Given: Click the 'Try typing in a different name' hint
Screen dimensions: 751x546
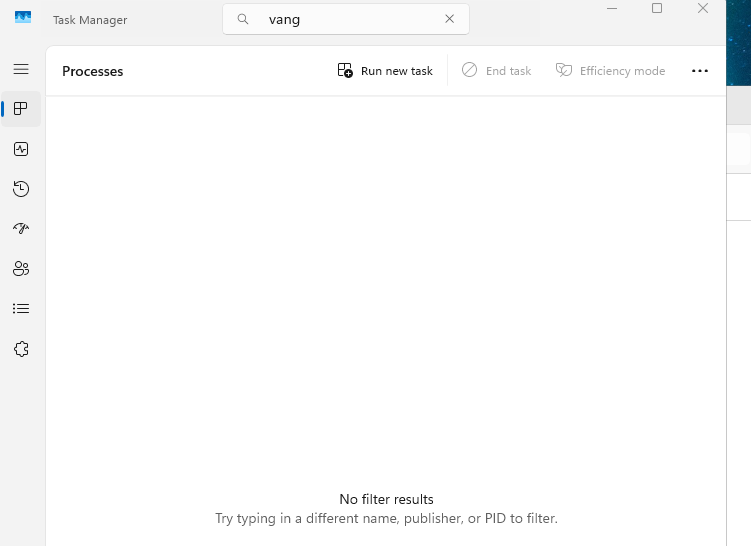Looking at the screenshot, I should (x=387, y=519).
